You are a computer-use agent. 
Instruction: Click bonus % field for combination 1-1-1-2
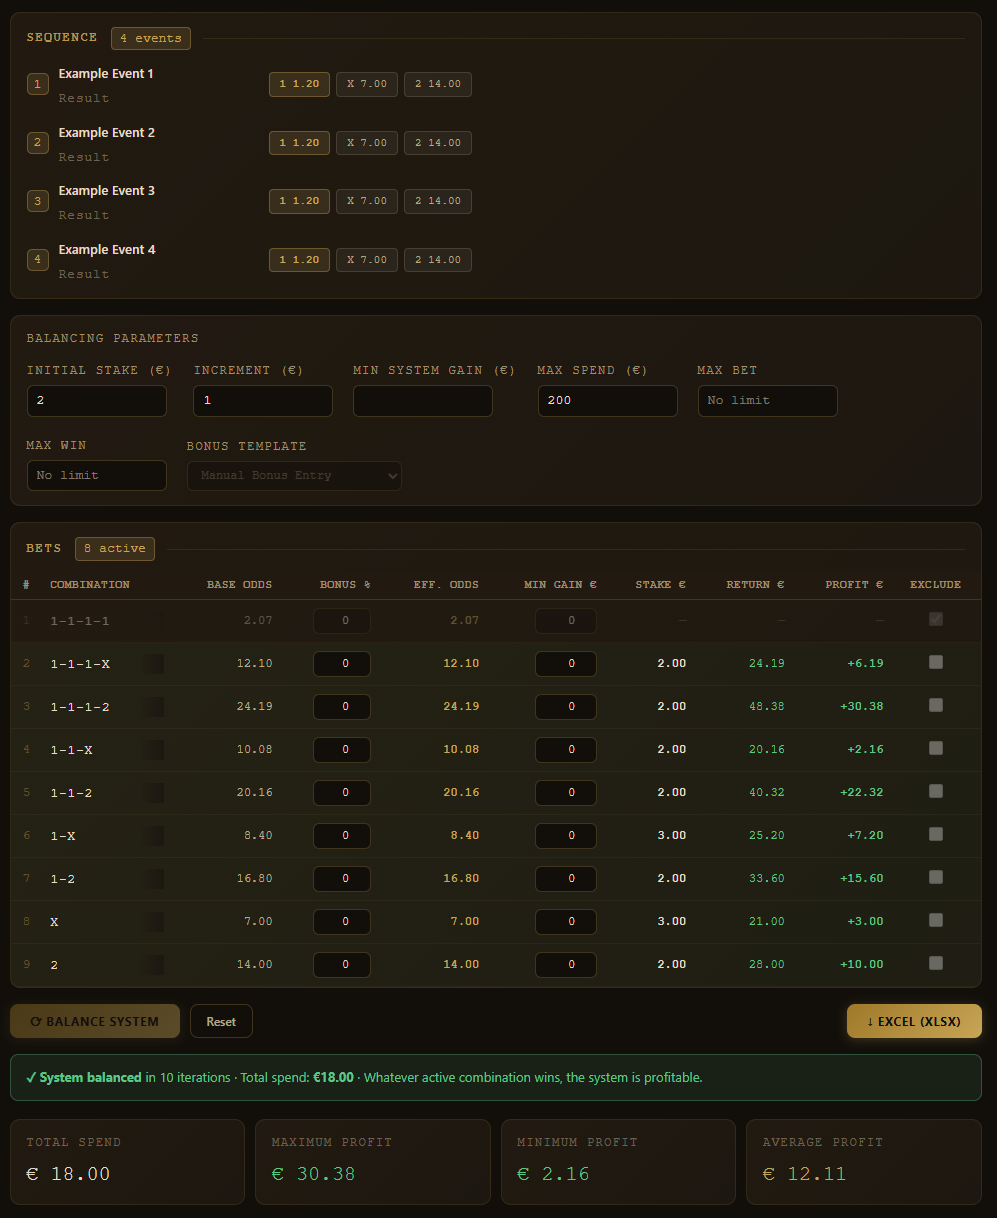[x=342, y=706]
